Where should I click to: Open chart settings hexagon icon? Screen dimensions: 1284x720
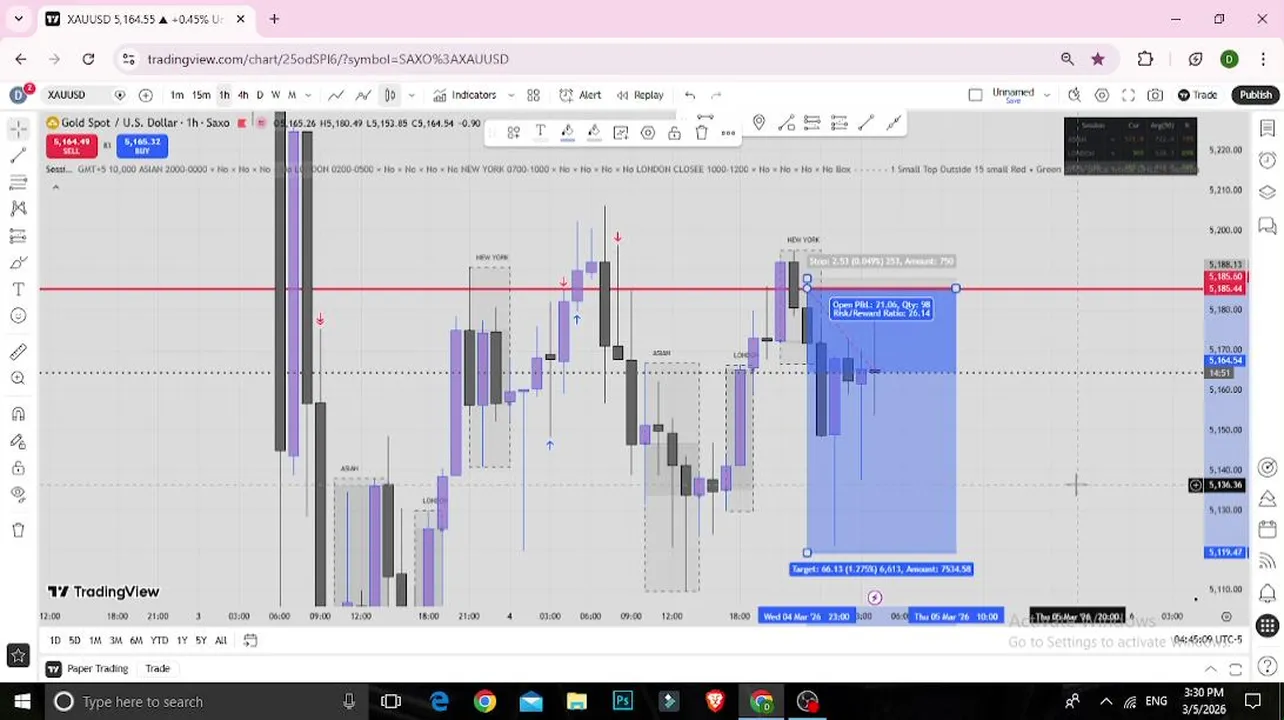(x=1101, y=95)
